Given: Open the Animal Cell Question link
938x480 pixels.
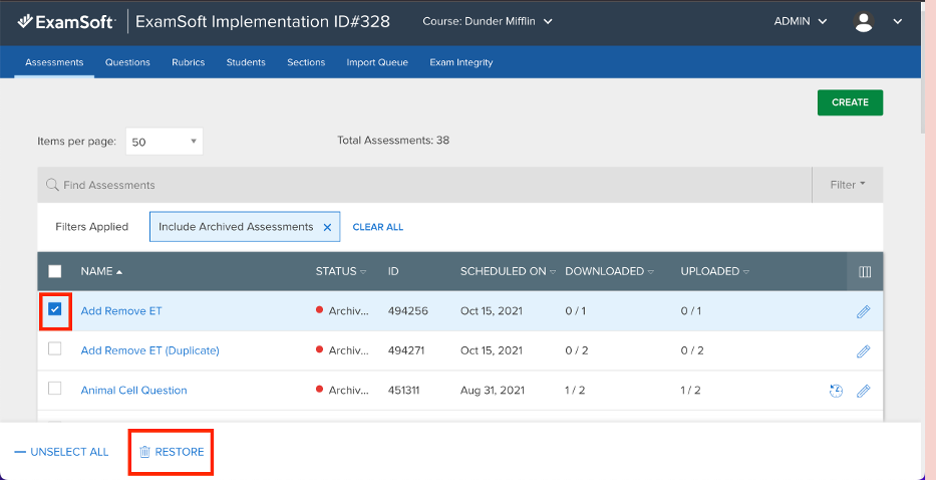Looking at the screenshot, I should [133, 390].
